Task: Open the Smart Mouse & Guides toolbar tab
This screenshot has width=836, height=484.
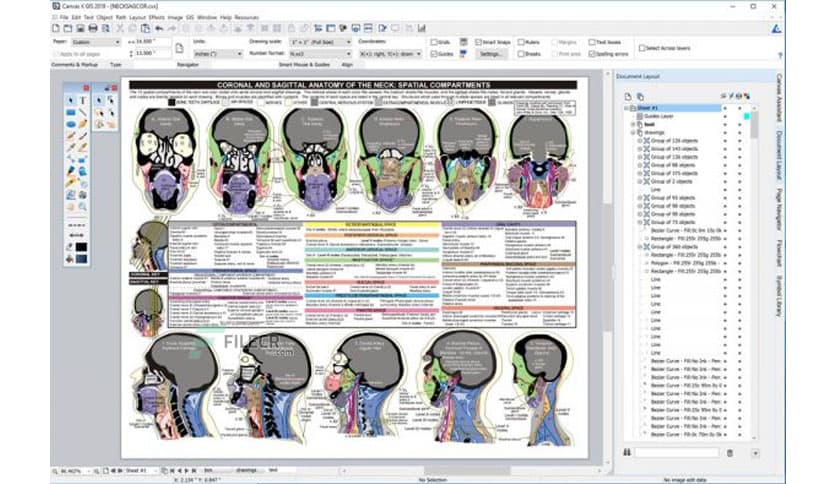Action: 304,64
